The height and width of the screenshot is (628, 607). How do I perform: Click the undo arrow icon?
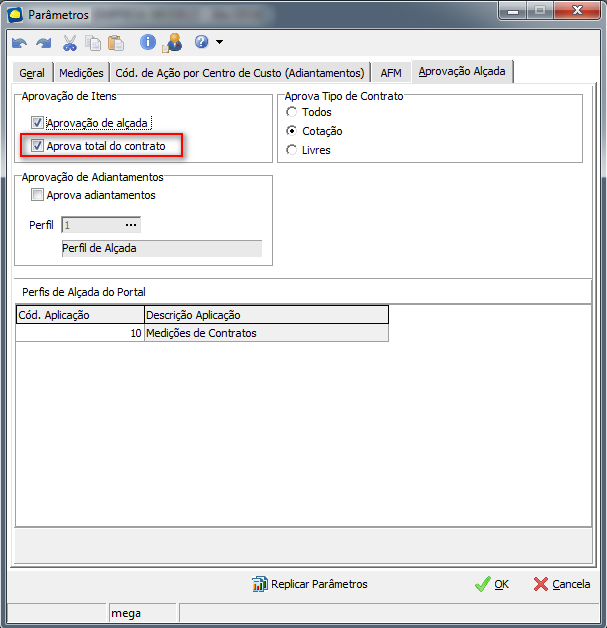[x=19, y=43]
